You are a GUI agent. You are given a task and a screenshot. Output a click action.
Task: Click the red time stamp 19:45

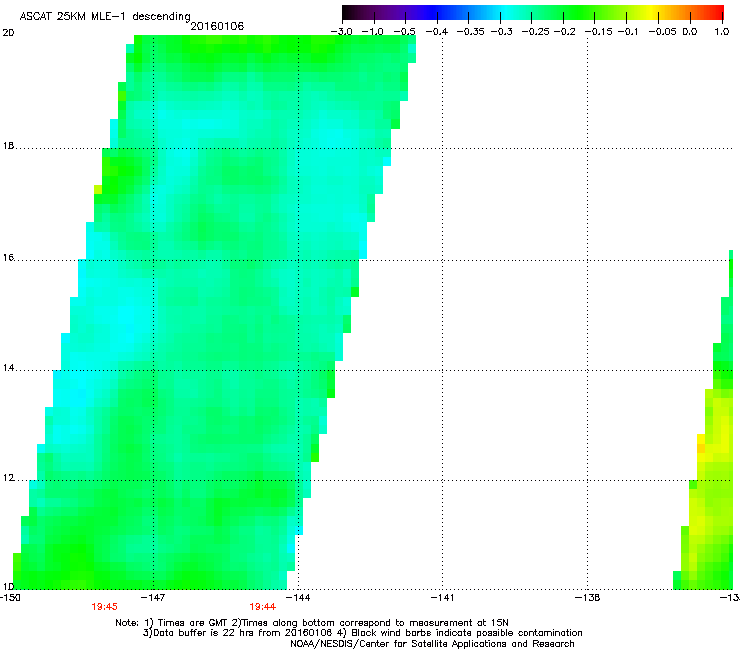tap(104, 607)
